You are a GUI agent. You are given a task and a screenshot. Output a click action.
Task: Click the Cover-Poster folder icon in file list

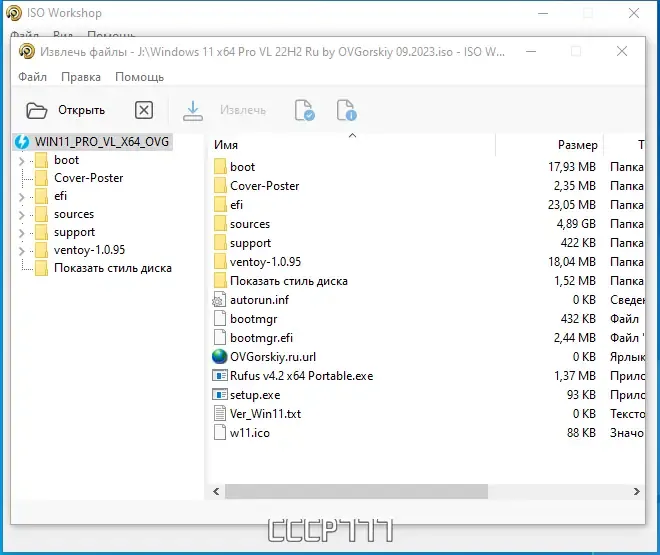(220, 186)
